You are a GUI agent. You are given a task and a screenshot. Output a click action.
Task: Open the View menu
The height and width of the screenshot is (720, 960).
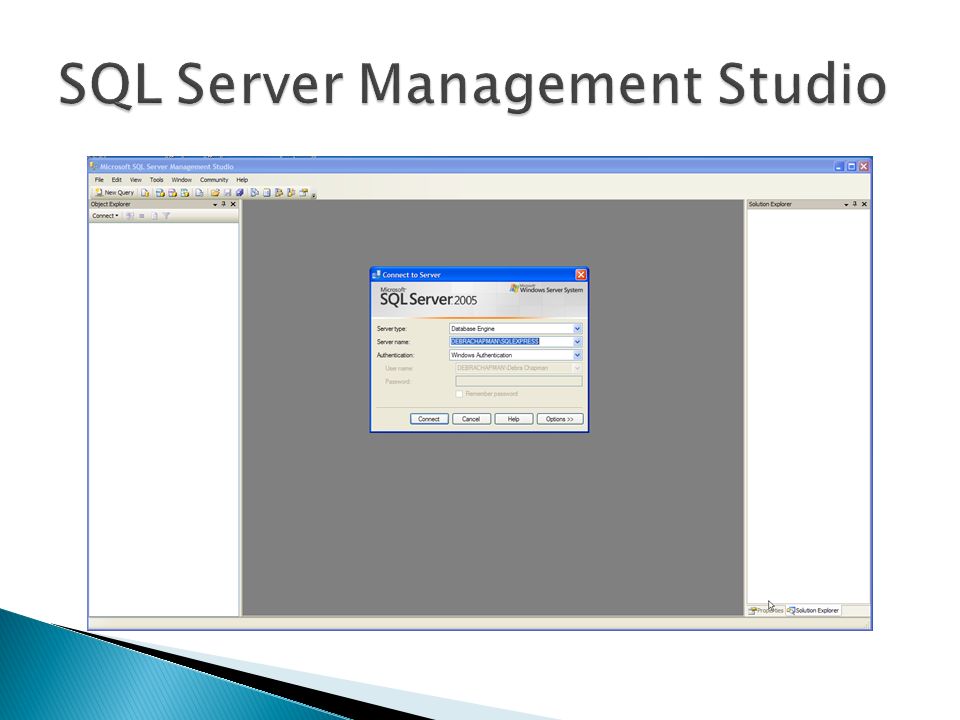pyautogui.click(x=135, y=180)
